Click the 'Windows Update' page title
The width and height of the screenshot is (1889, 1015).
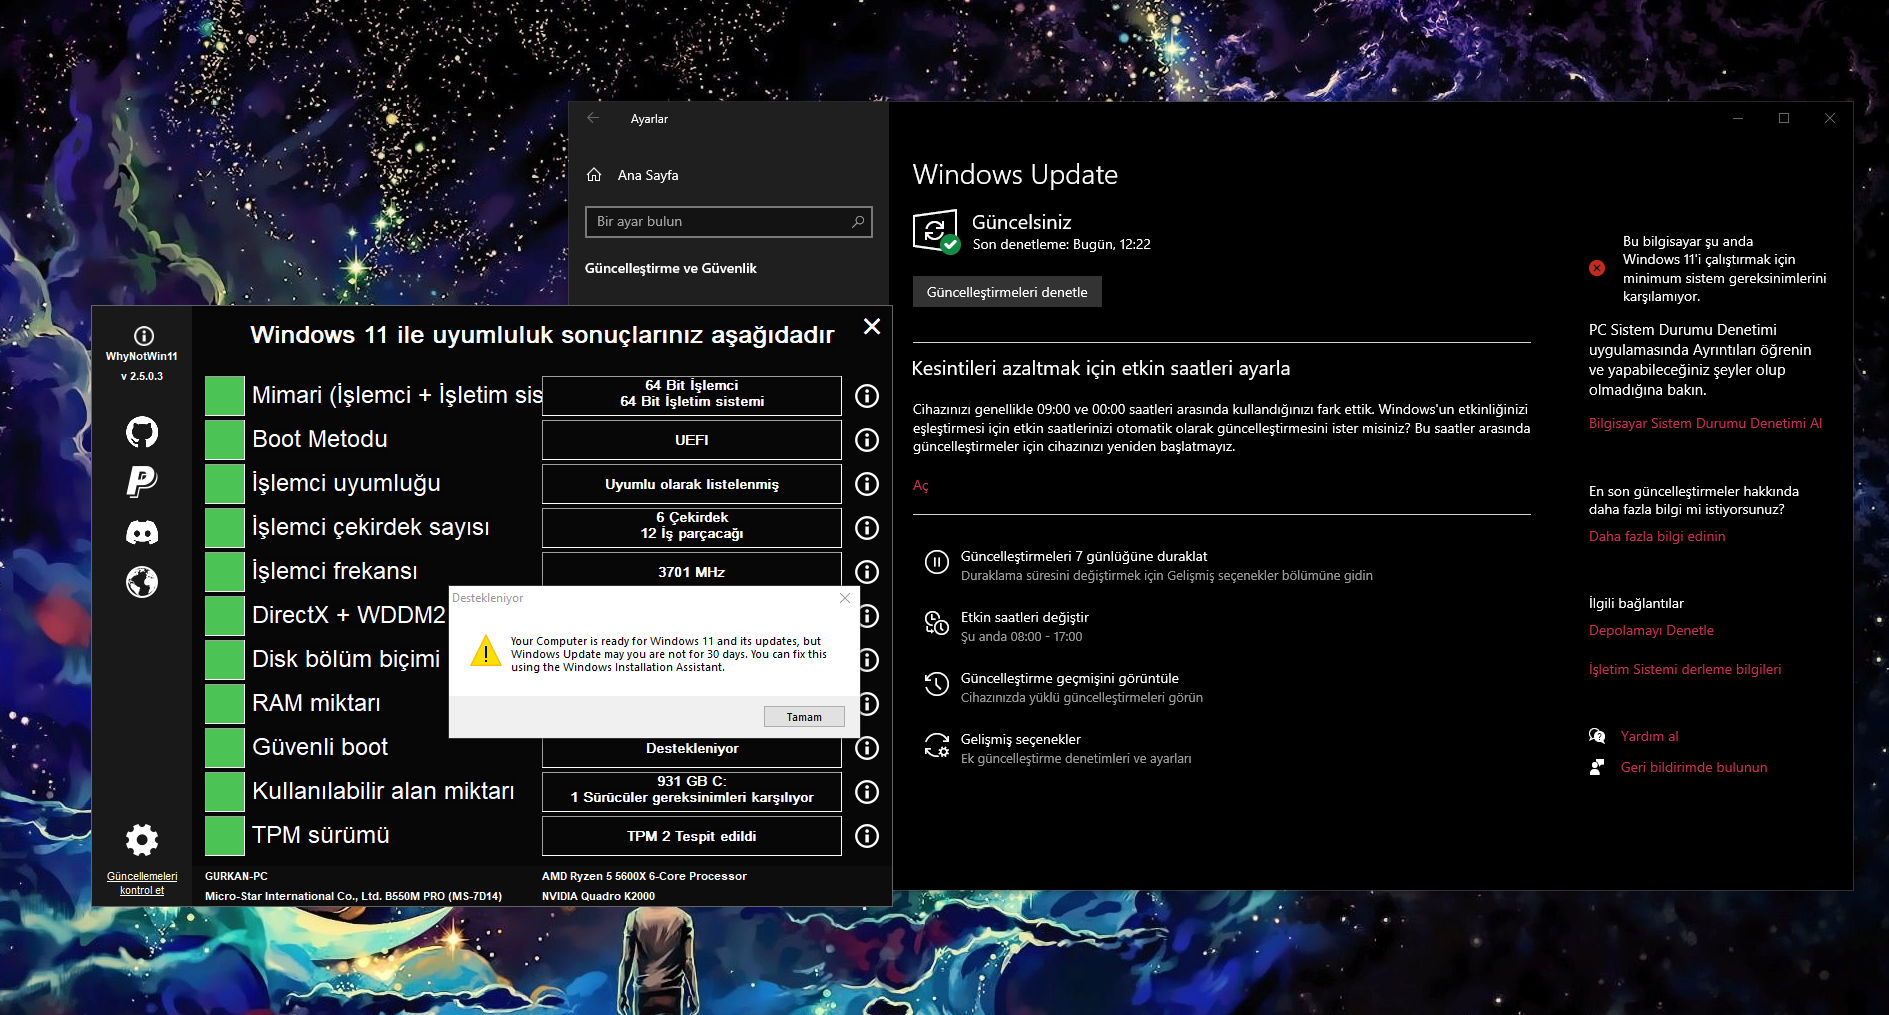1015,175
